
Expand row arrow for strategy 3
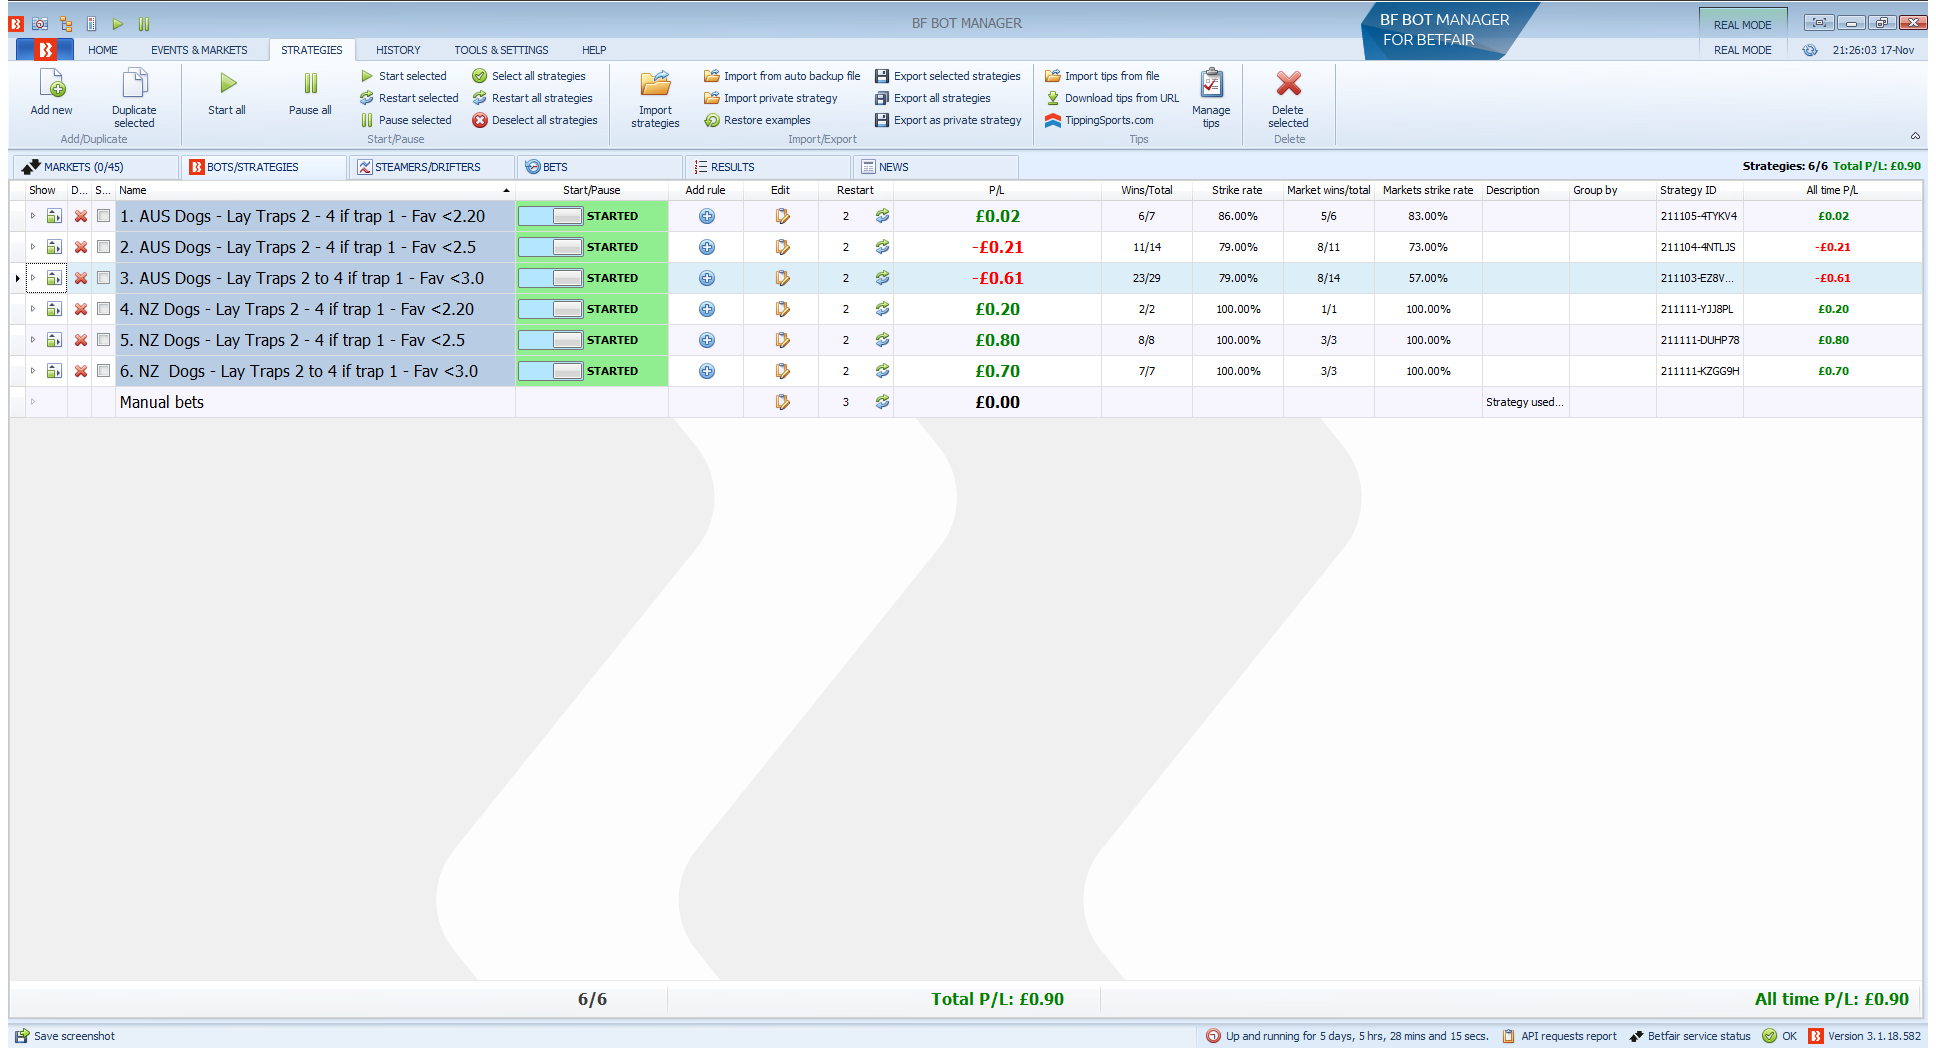pyautogui.click(x=33, y=278)
